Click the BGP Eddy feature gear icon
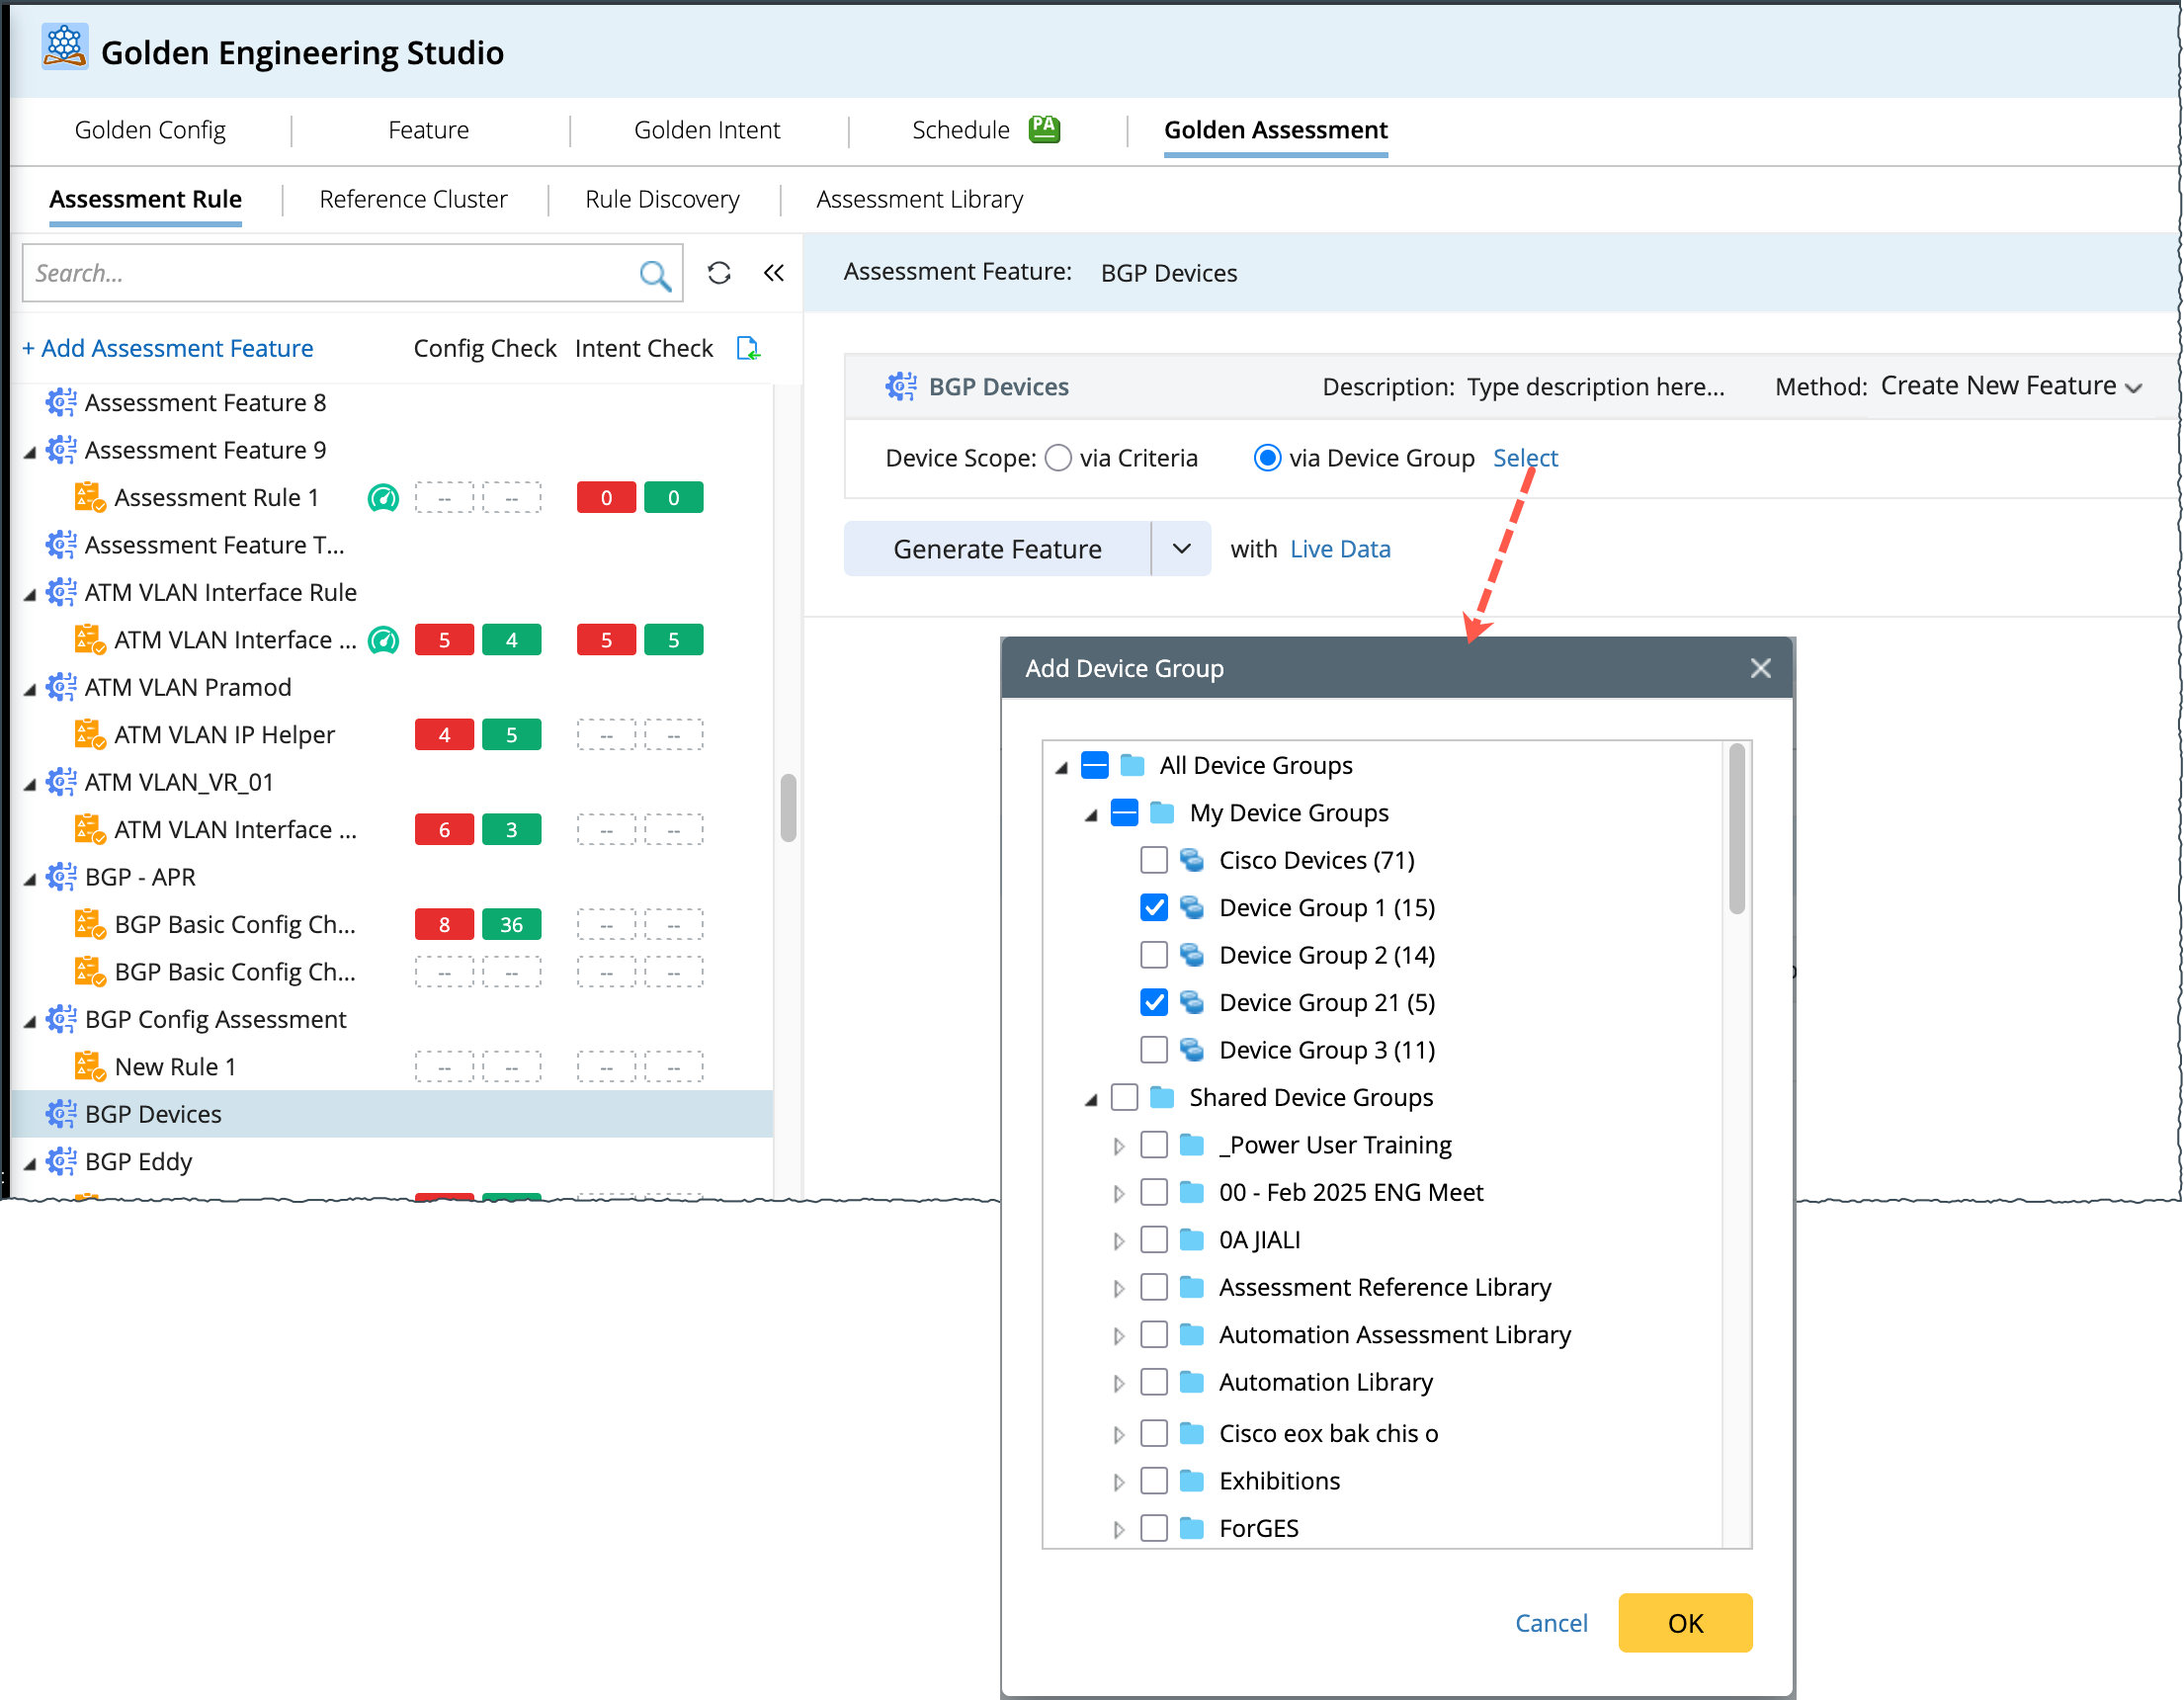Screen dimensions: 2184x1700 point(61,1161)
